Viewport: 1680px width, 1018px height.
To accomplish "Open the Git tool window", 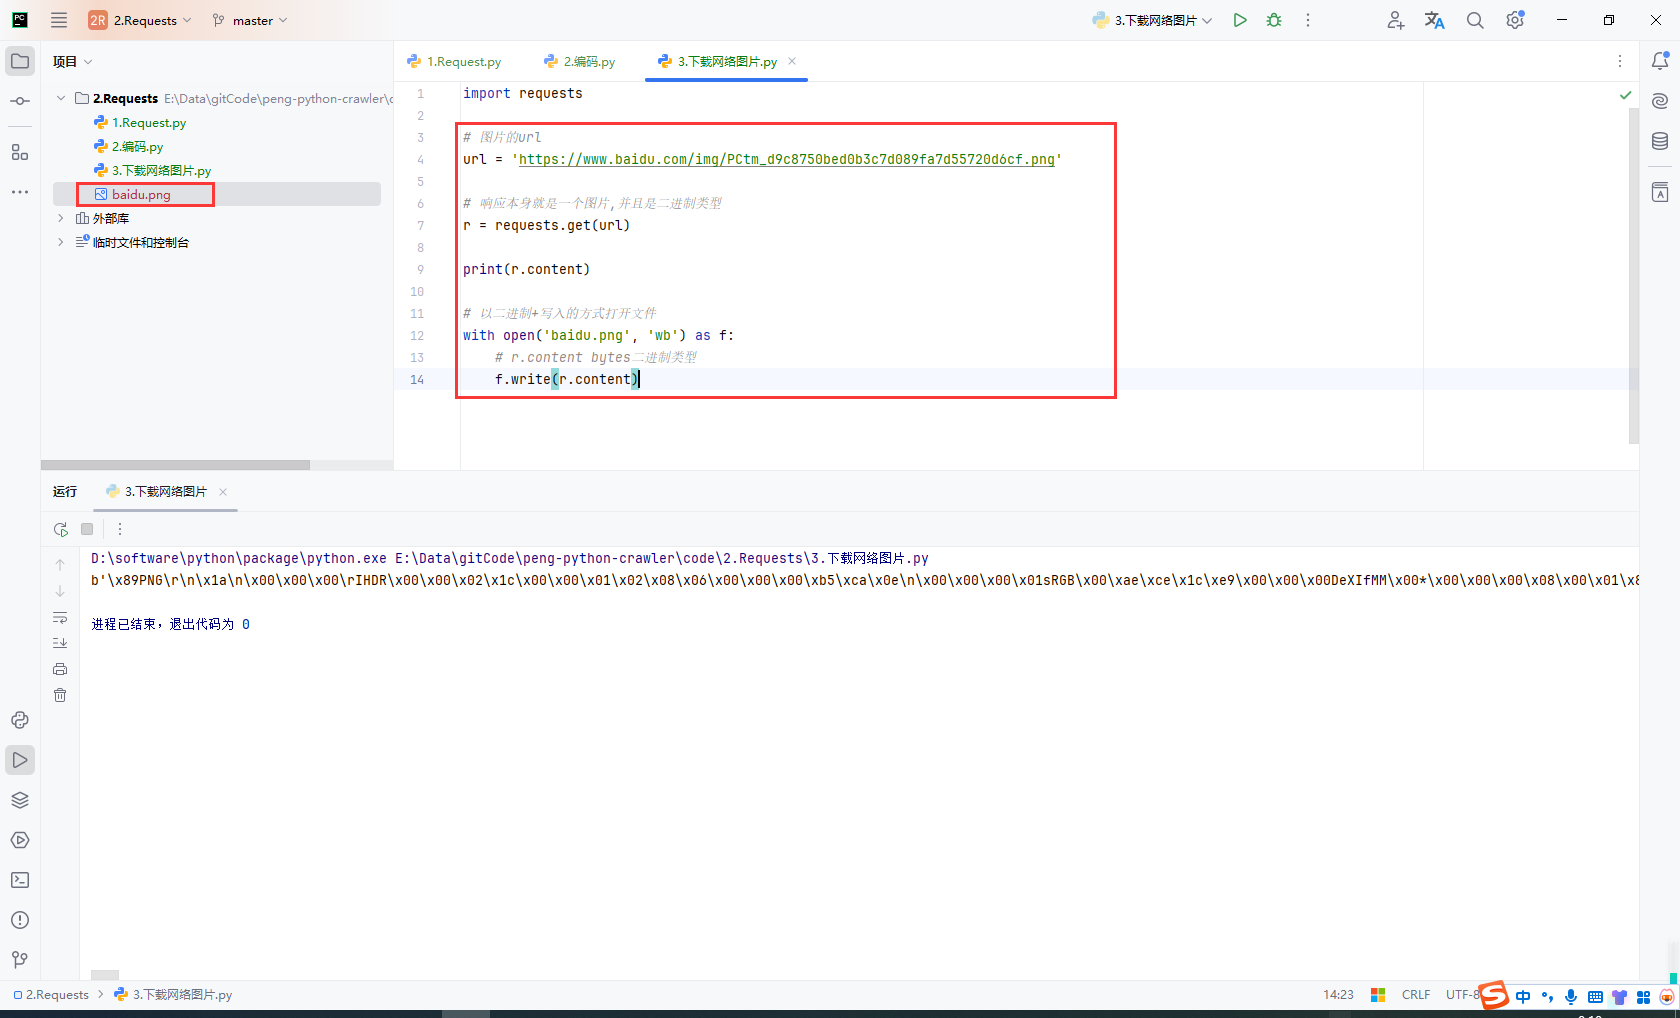I will [20, 960].
